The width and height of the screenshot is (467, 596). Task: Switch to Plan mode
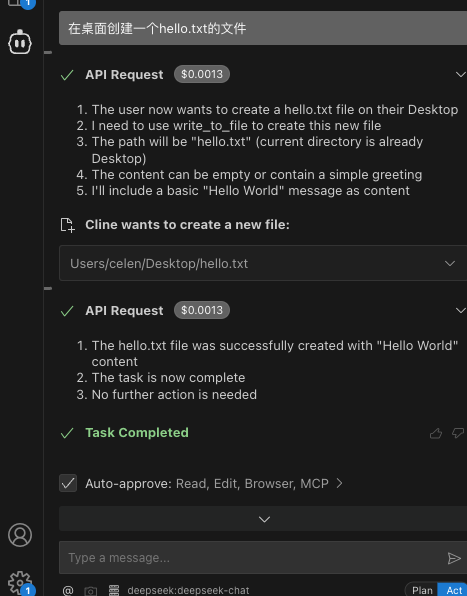coord(422,590)
